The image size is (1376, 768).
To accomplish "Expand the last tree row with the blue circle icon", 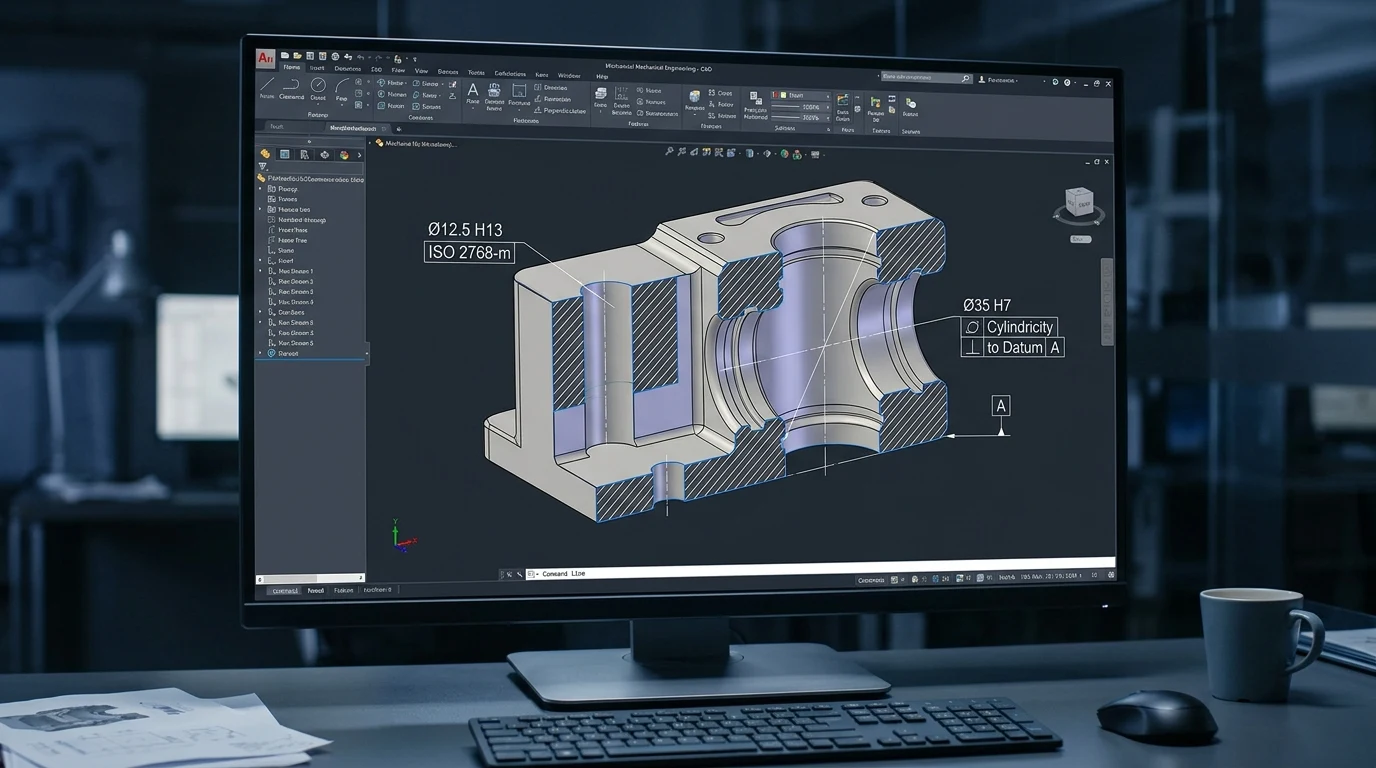I will (261, 353).
